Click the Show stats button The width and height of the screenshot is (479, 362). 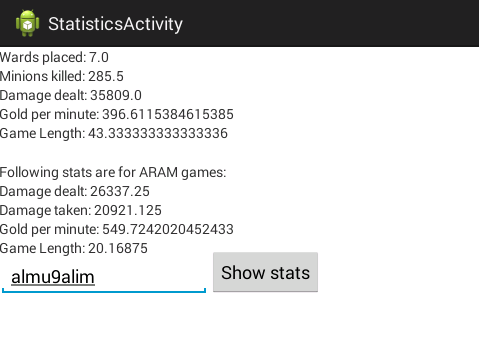(265, 272)
